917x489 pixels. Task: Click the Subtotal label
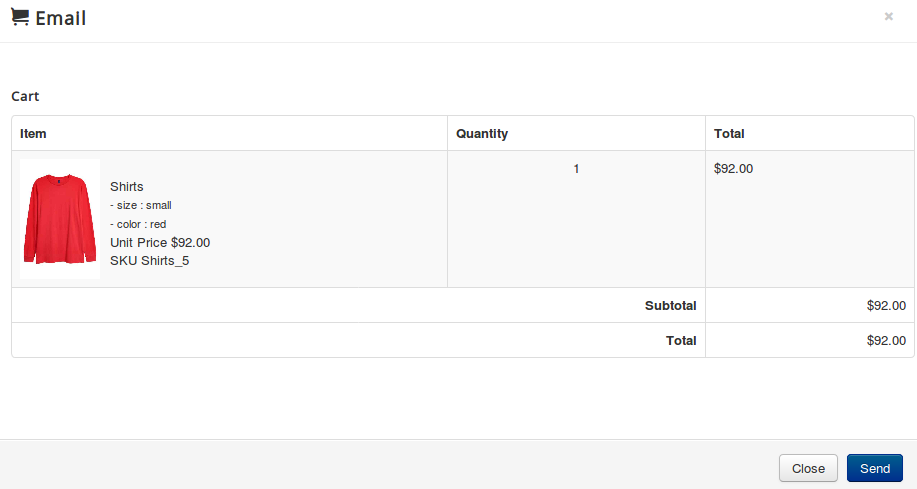click(x=670, y=305)
